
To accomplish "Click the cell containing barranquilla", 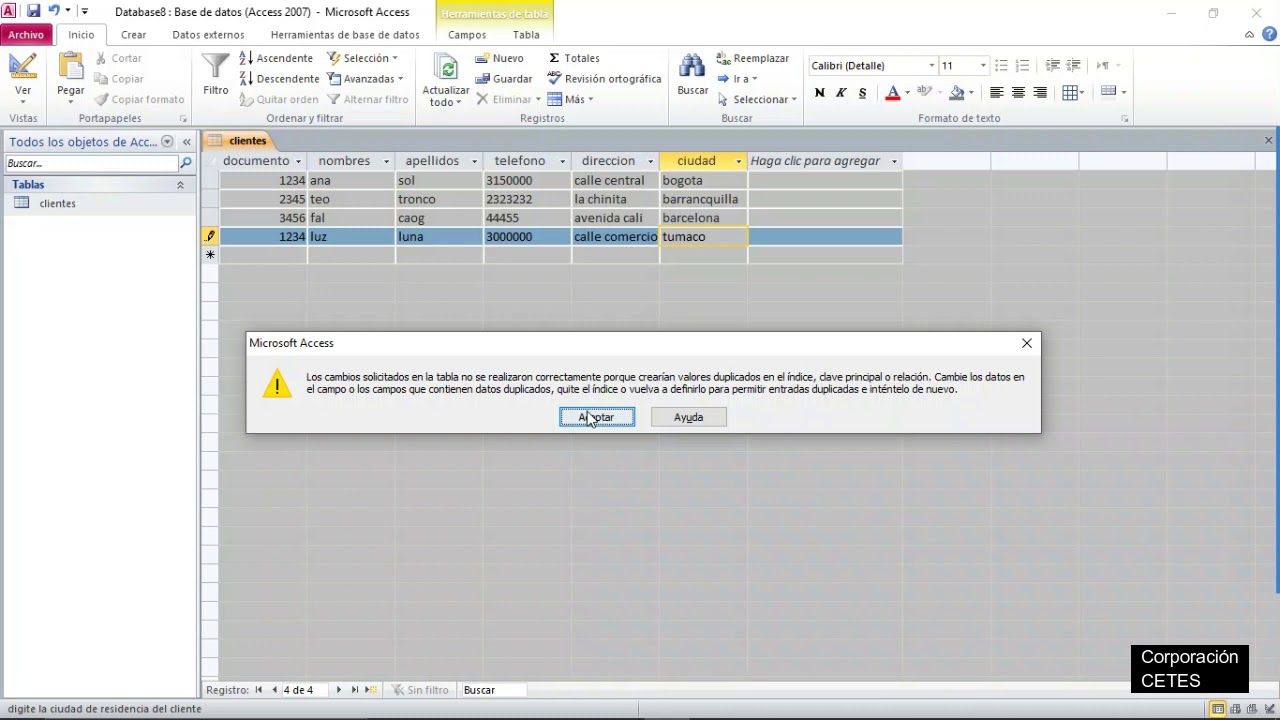I will [703, 199].
